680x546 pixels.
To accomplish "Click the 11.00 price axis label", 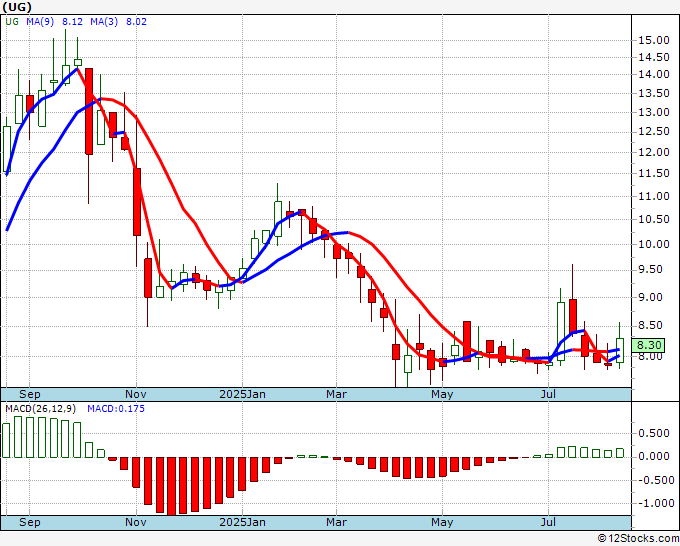I will click(x=654, y=196).
